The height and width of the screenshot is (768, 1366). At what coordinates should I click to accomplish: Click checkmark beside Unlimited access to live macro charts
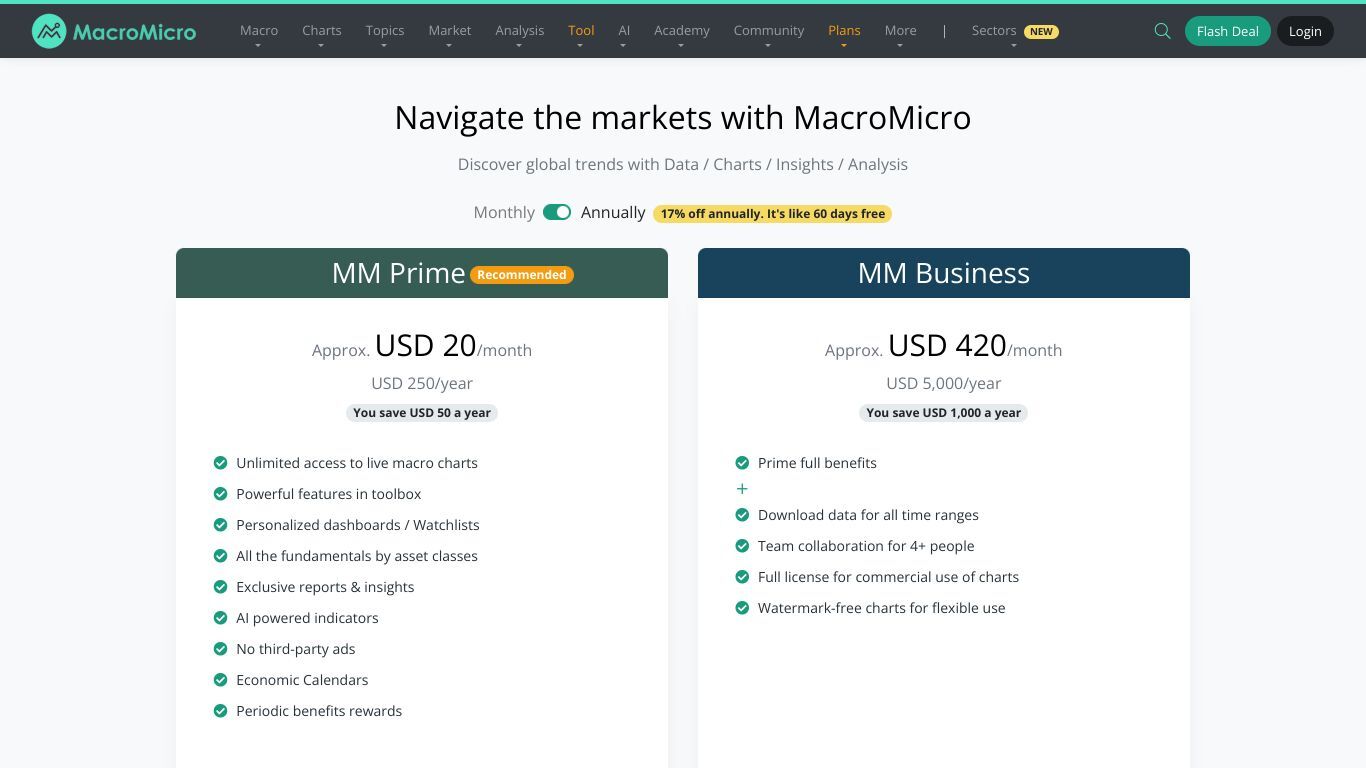pyautogui.click(x=220, y=463)
